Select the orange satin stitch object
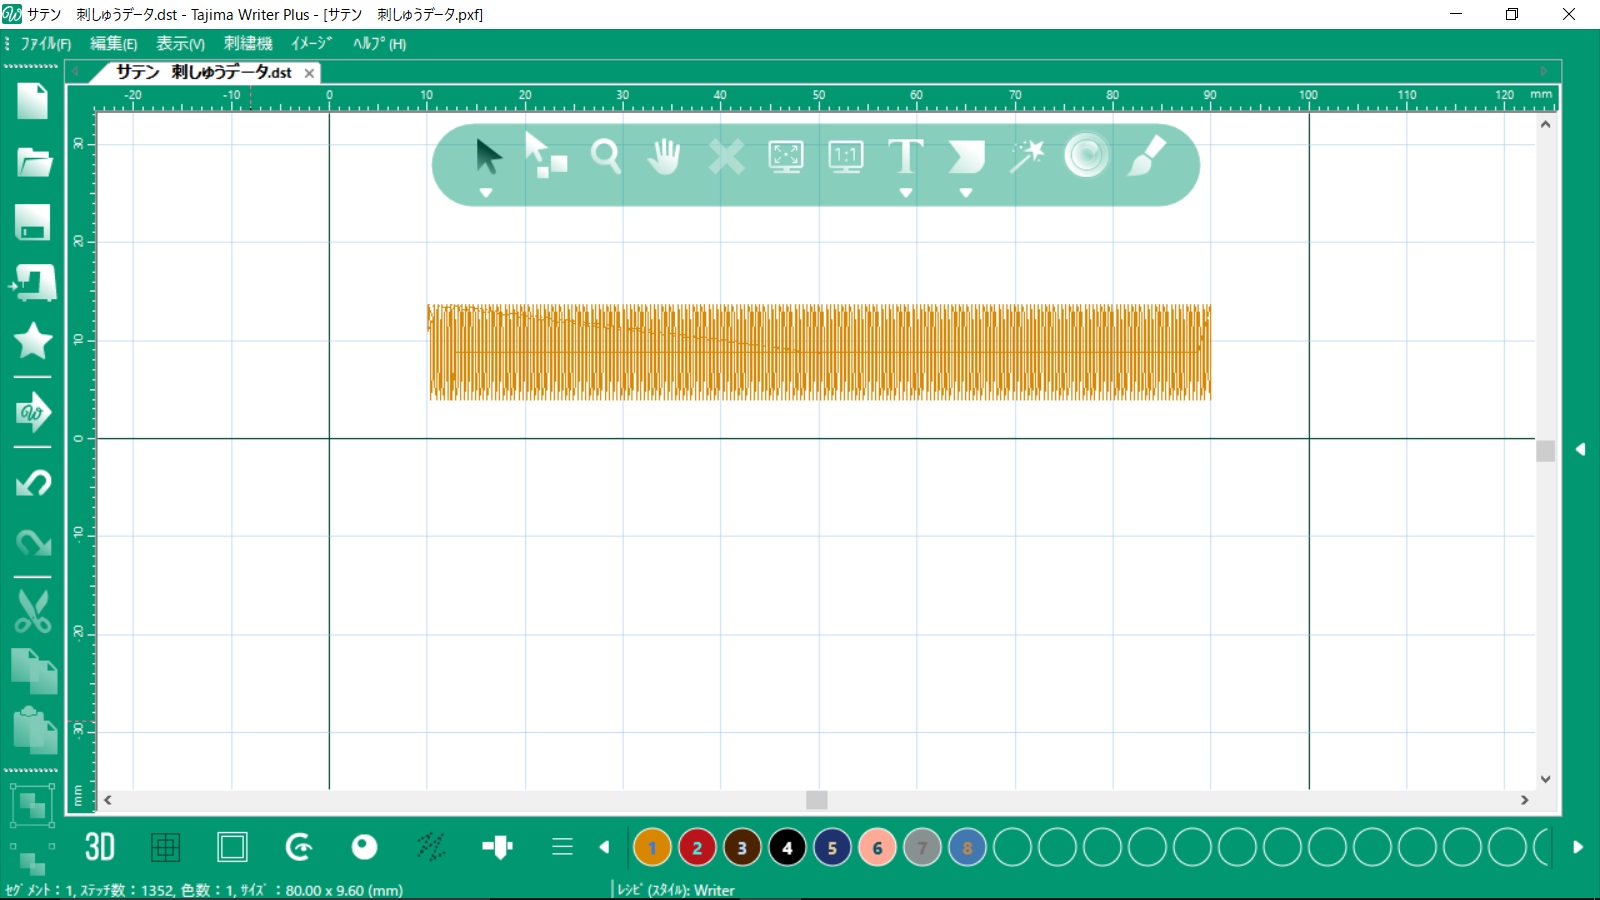Viewport: 1600px width, 900px height. click(819, 352)
